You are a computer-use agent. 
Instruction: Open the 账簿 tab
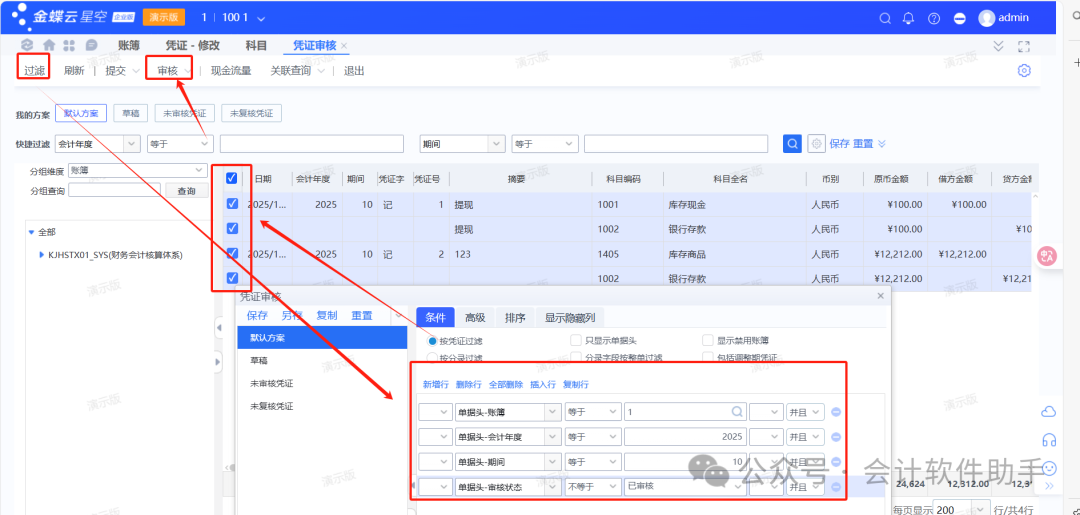coord(128,46)
